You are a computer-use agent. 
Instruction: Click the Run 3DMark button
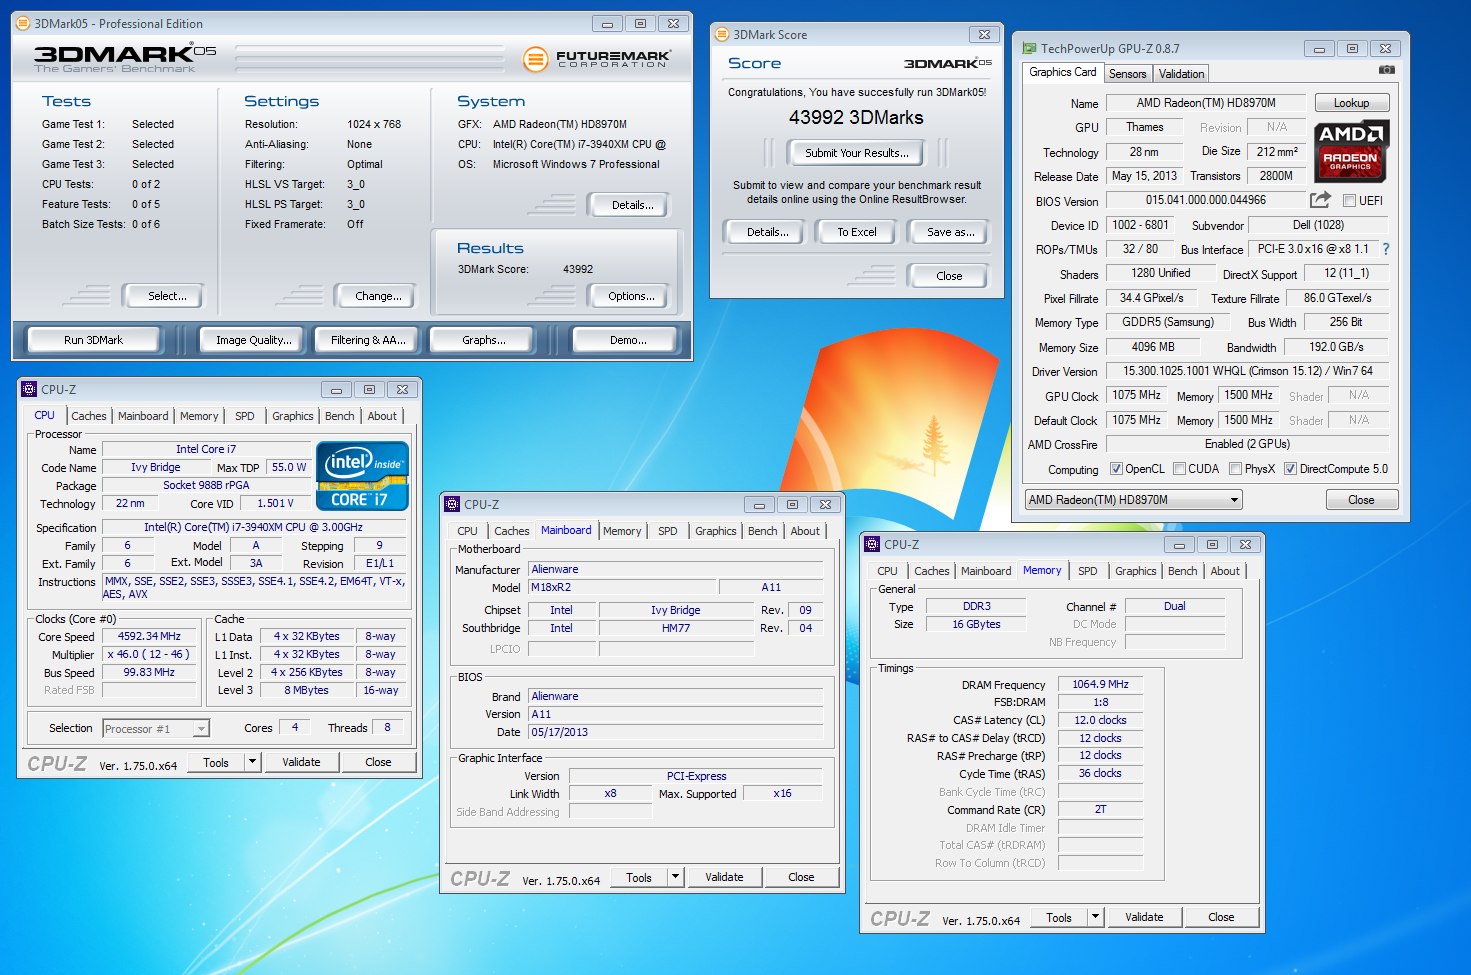tap(93, 340)
